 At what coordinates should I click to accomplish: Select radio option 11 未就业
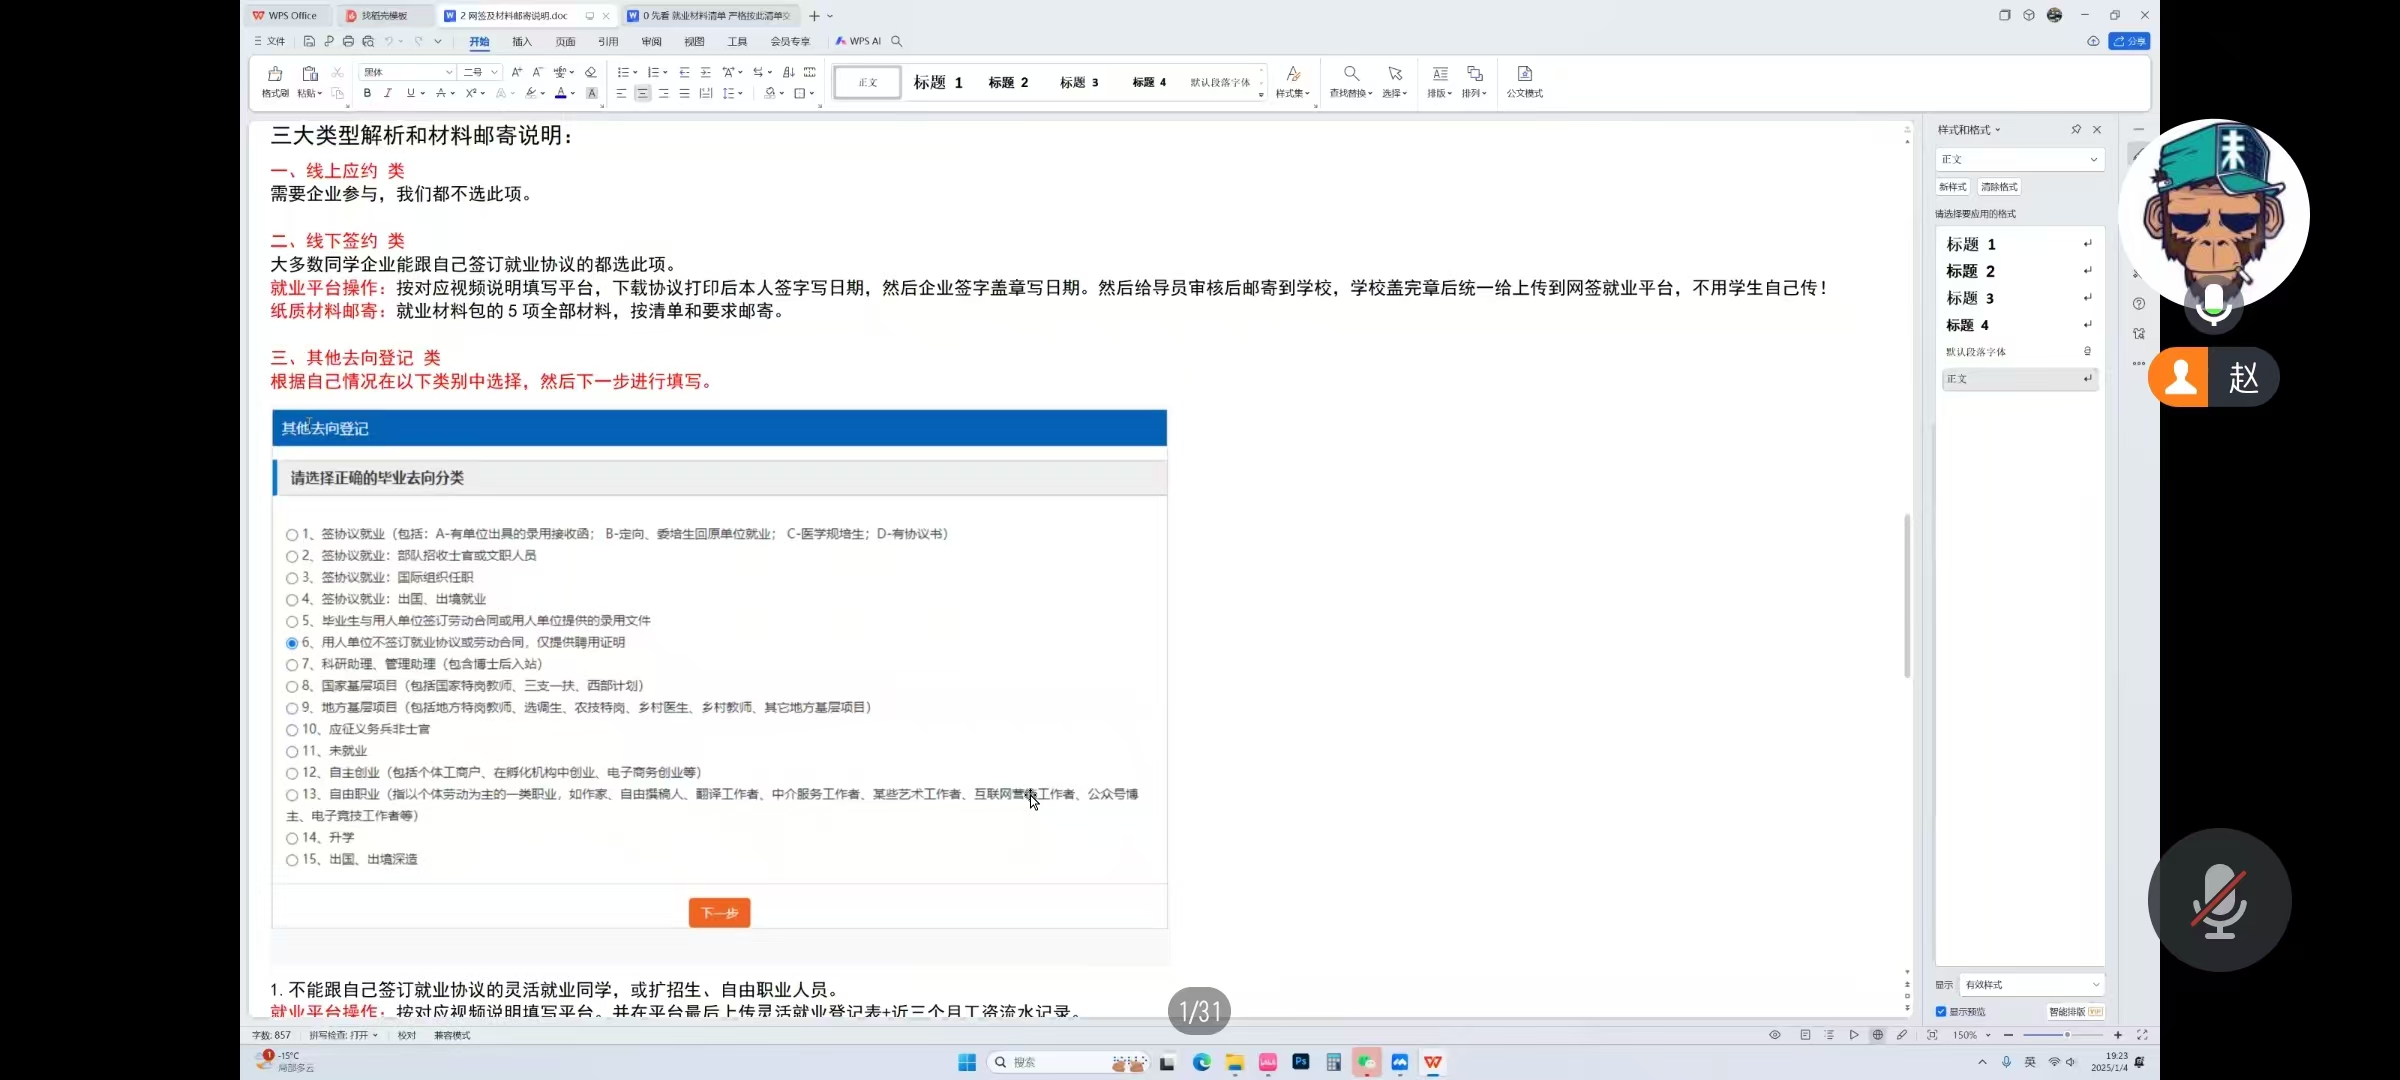[292, 751]
